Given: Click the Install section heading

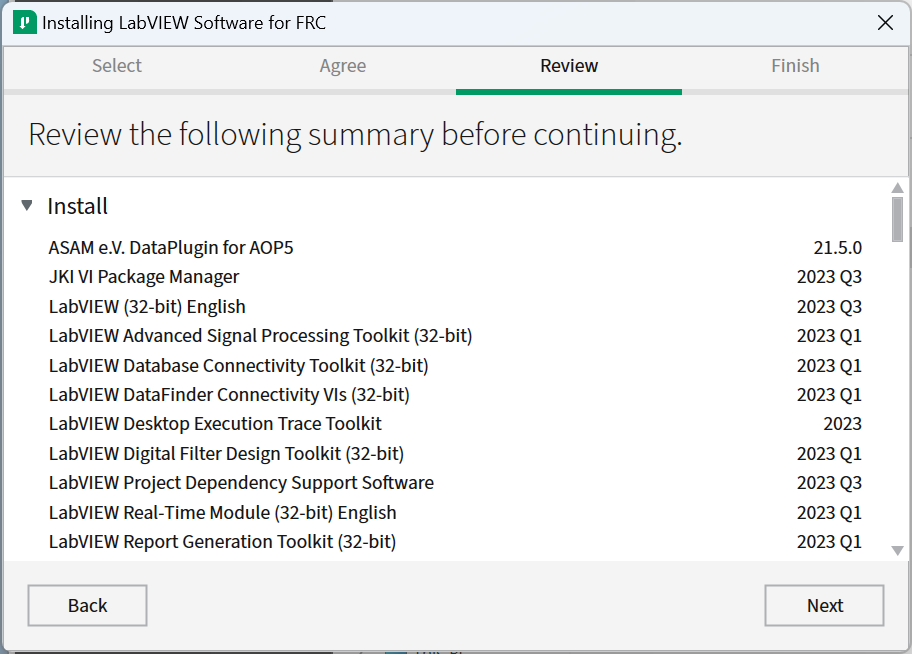Looking at the screenshot, I should point(78,206).
